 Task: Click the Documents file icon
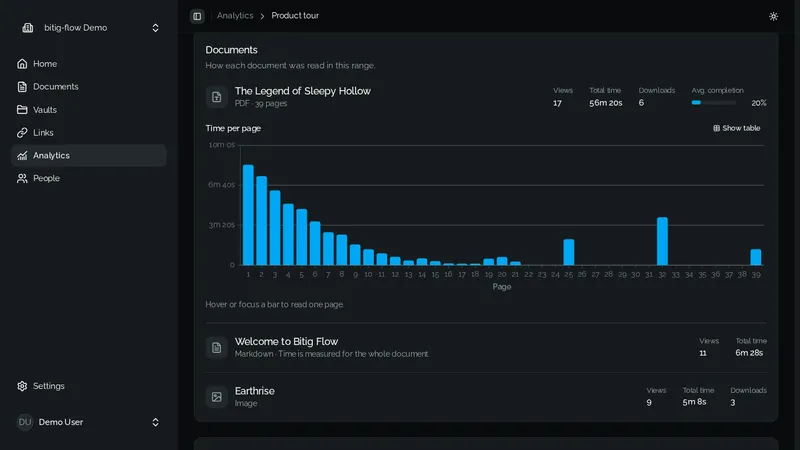pyautogui.click(x=22, y=87)
